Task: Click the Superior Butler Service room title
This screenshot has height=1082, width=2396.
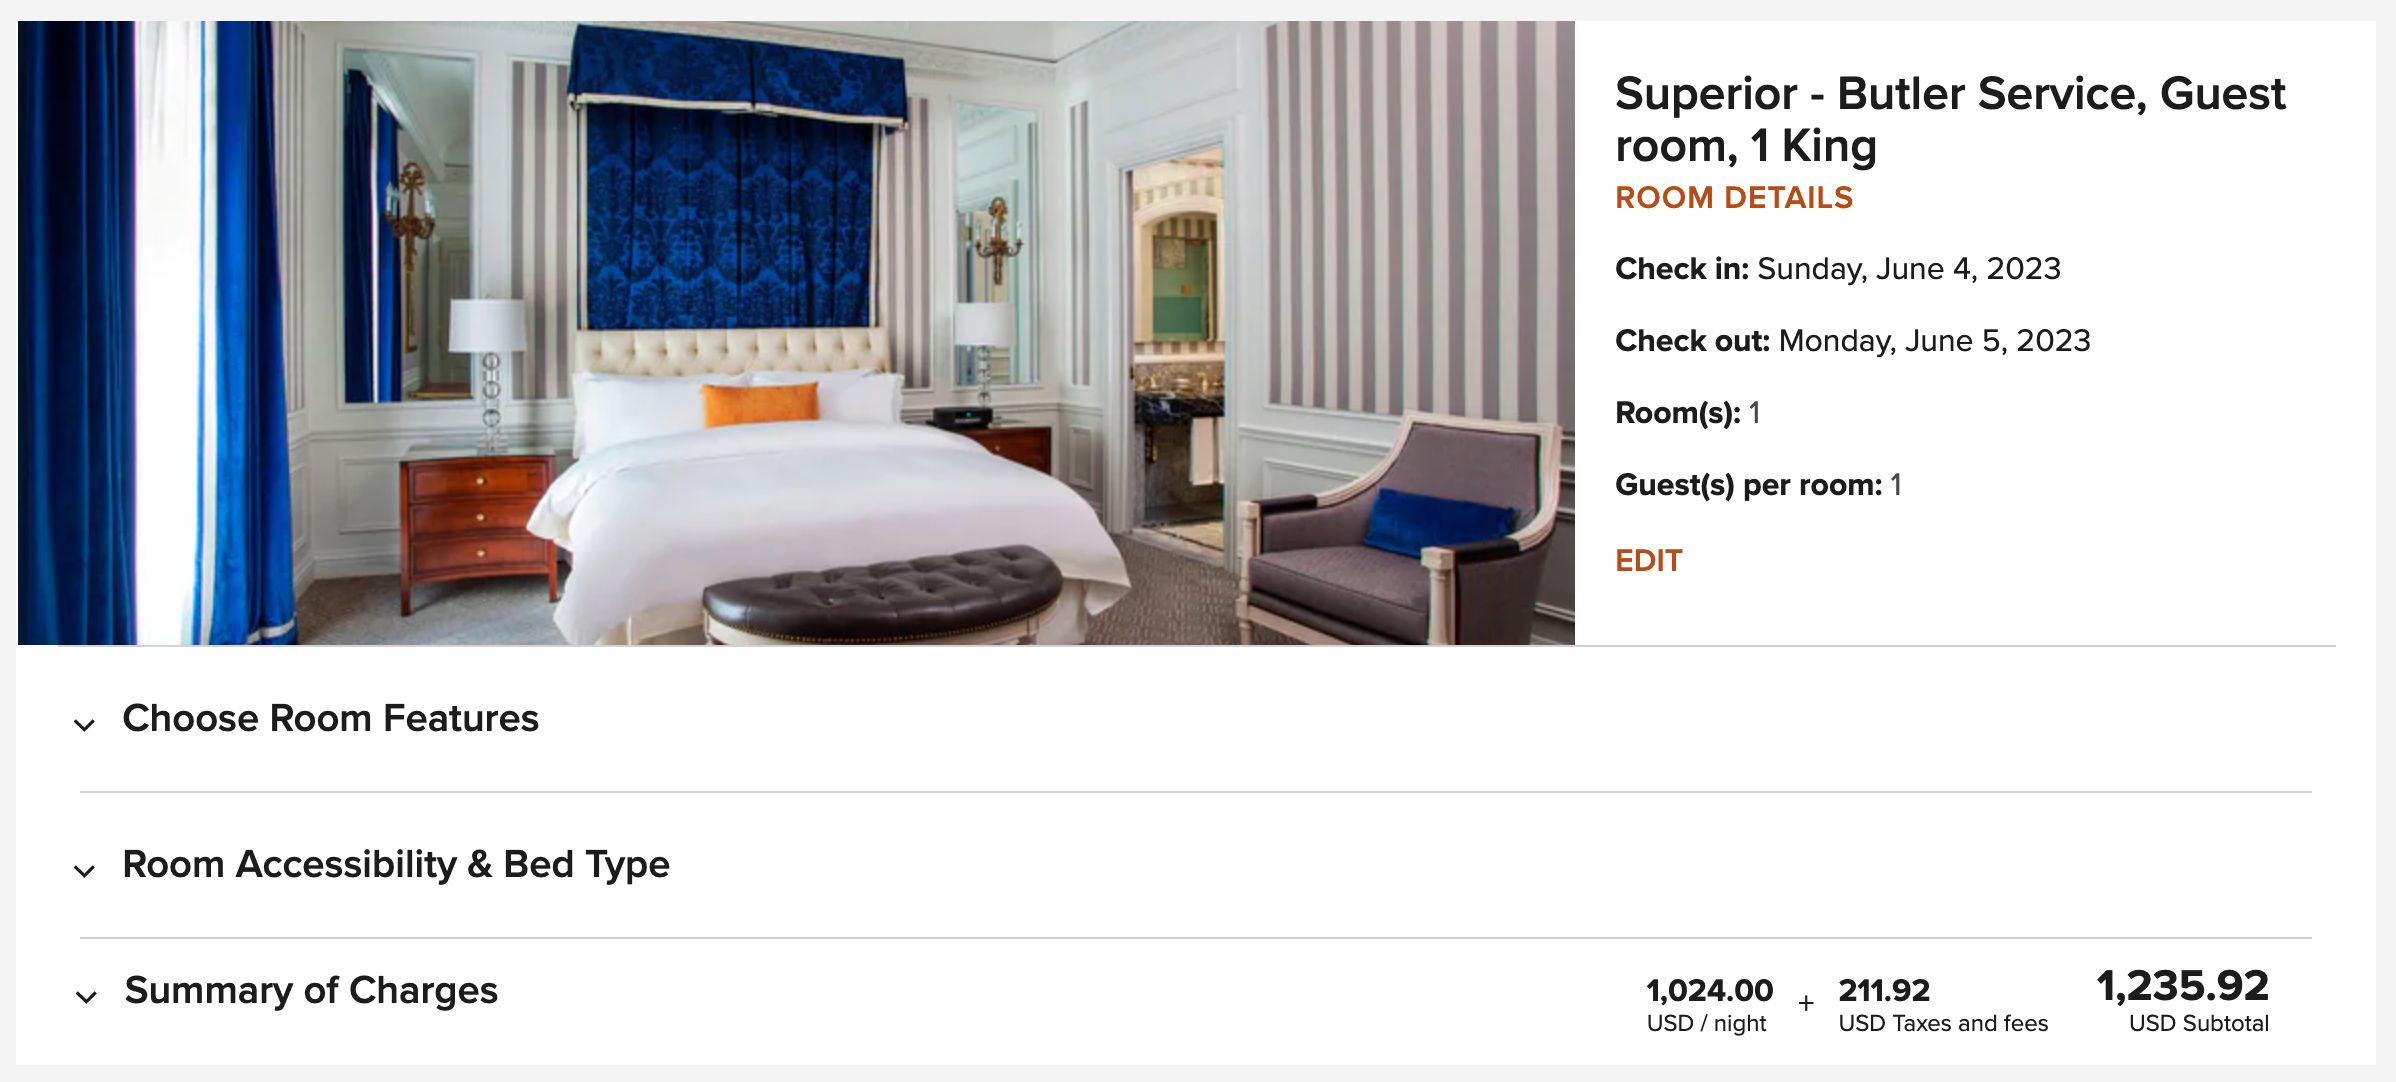Action: click(1950, 119)
